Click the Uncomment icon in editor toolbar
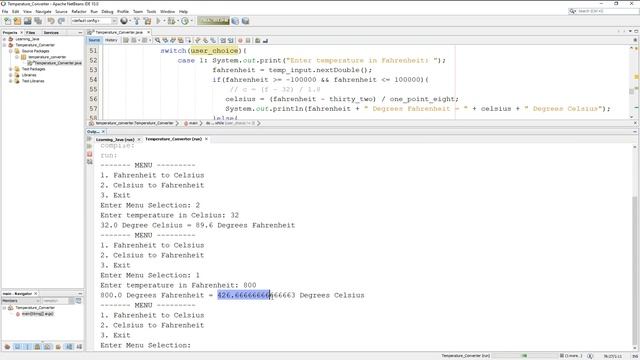This screenshot has height=360, width=640. (x=265, y=40)
